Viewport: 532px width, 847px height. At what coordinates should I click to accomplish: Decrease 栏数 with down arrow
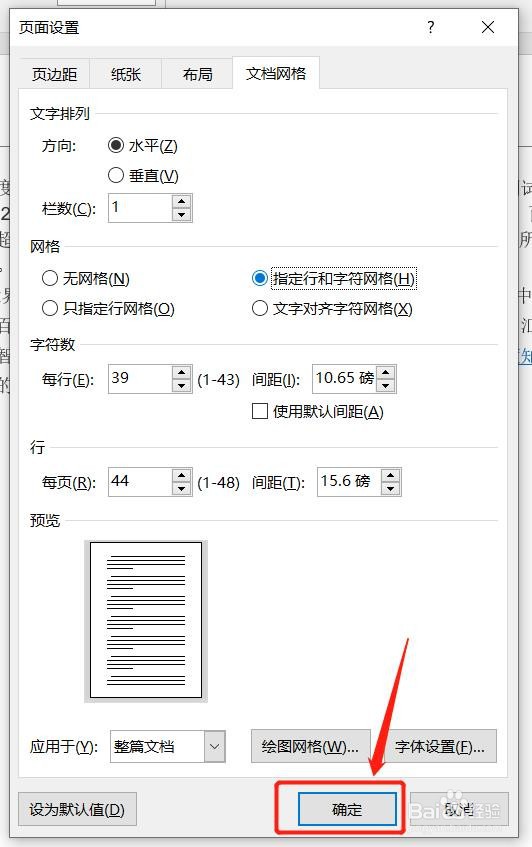[181, 214]
